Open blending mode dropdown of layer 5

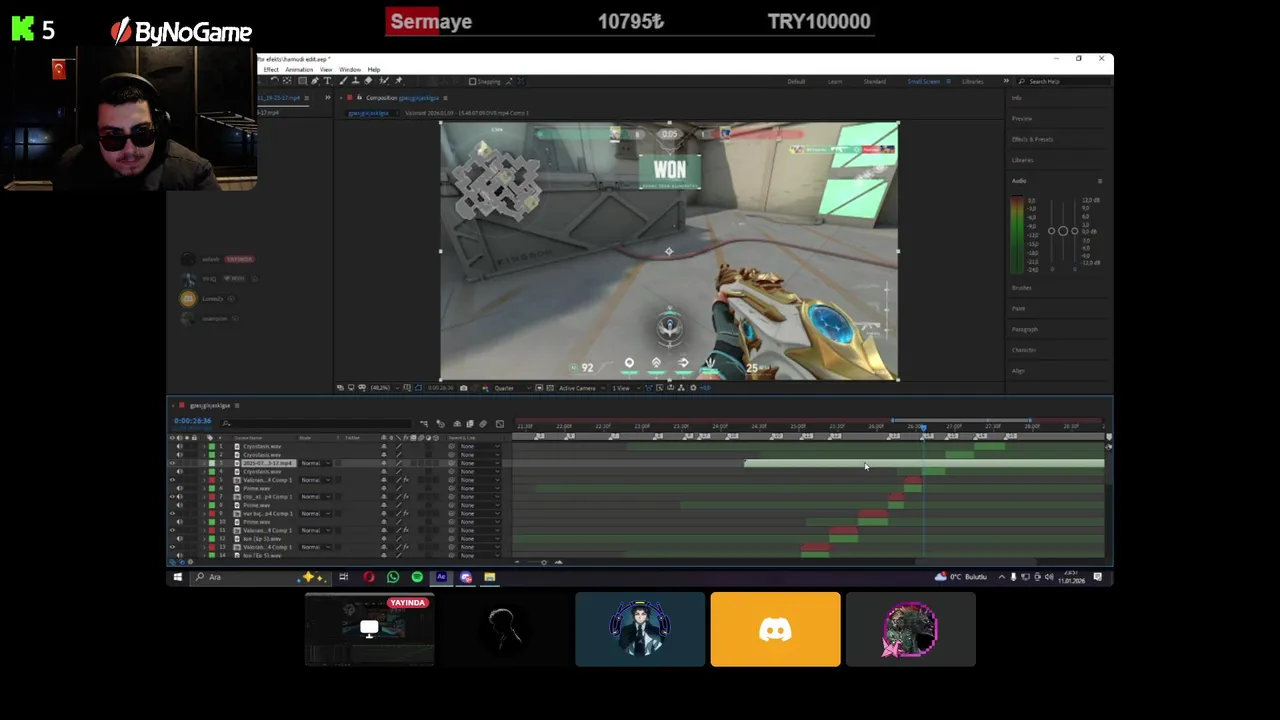pyautogui.click(x=316, y=480)
